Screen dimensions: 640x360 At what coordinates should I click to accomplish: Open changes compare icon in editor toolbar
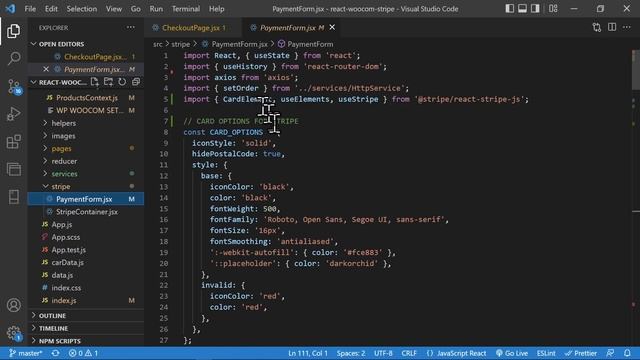pyautogui.click(x=597, y=27)
